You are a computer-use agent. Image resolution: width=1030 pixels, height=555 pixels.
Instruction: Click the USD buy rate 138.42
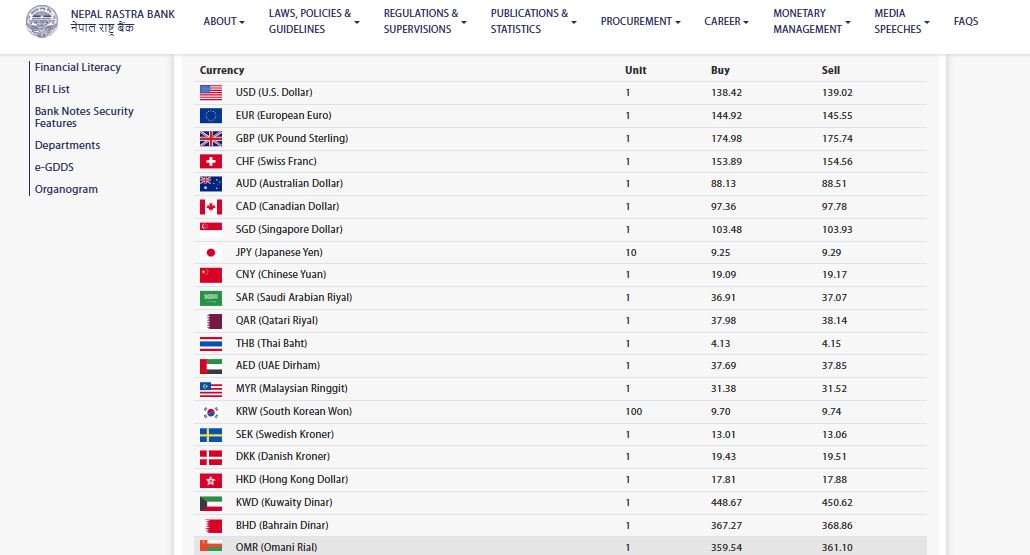point(727,93)
